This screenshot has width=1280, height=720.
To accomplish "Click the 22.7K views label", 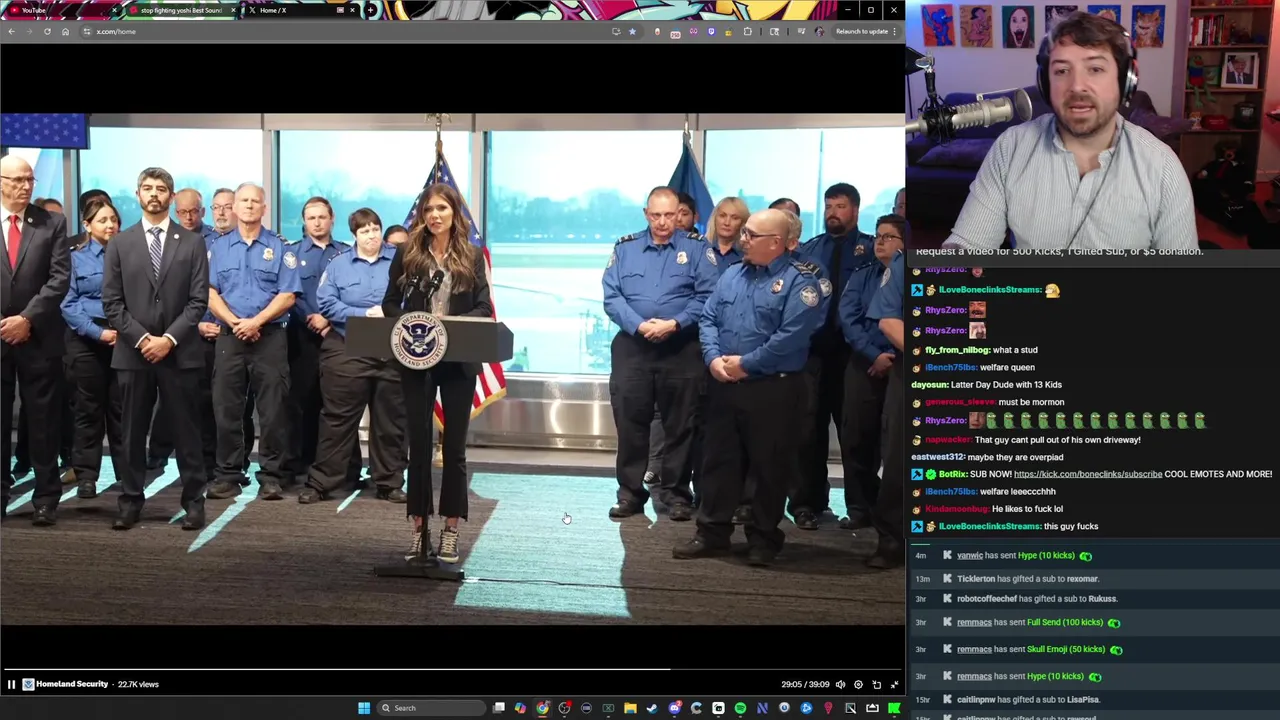I will point(138,684).
